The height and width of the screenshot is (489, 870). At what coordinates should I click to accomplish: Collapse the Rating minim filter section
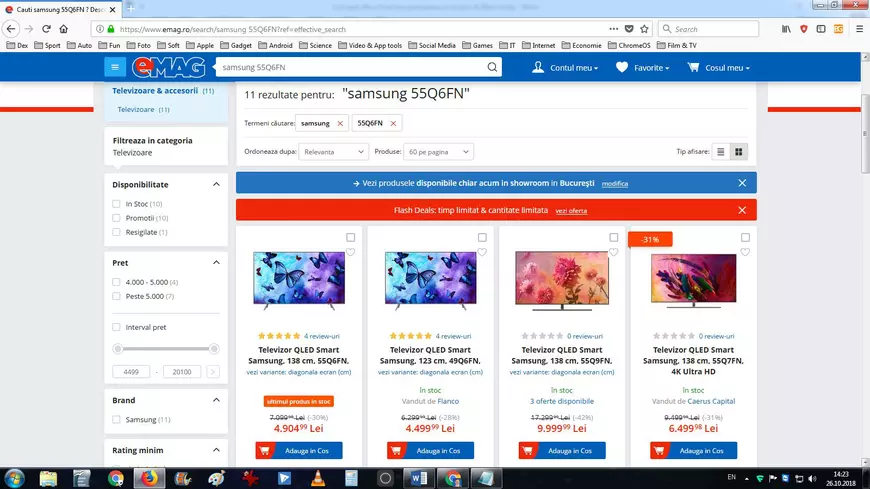click(x=216, y=450)
